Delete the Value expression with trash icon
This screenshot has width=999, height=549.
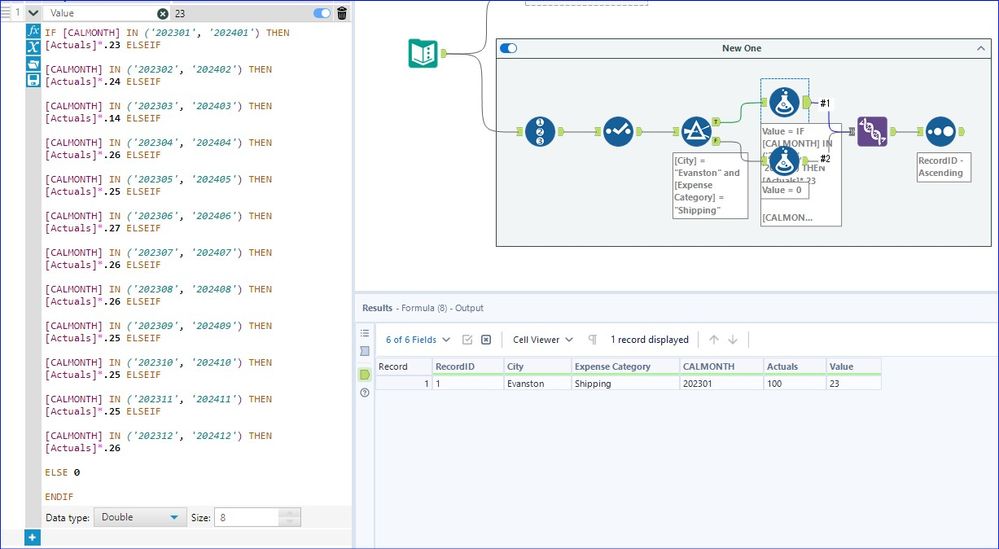tap(342, 13)
